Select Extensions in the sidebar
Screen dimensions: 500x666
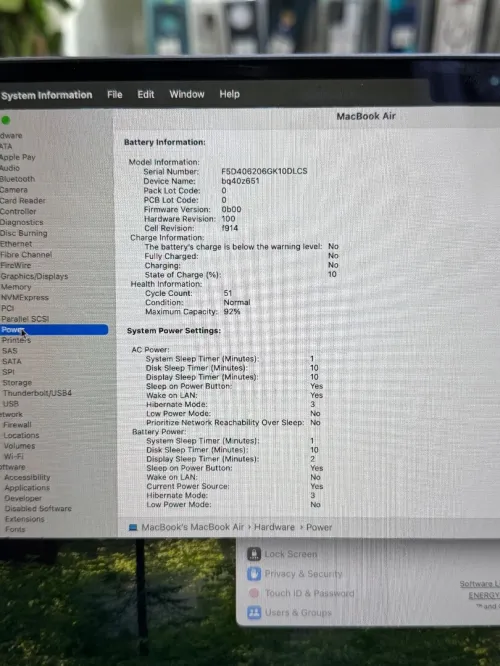pos(25,519)
